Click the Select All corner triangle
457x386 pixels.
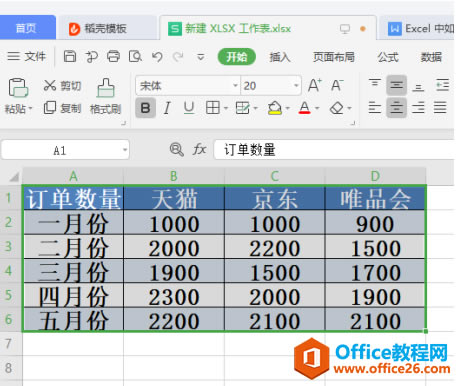(x=14, y=176)
